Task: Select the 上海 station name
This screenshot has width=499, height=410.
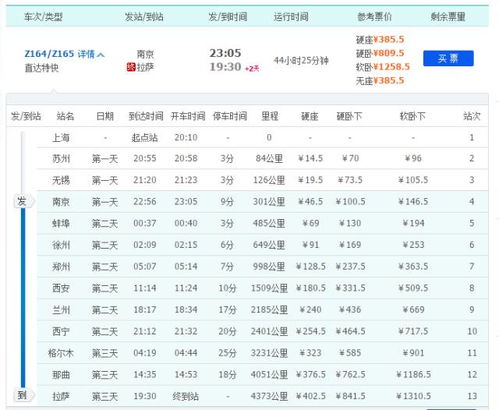Action: tap(61, 137)
